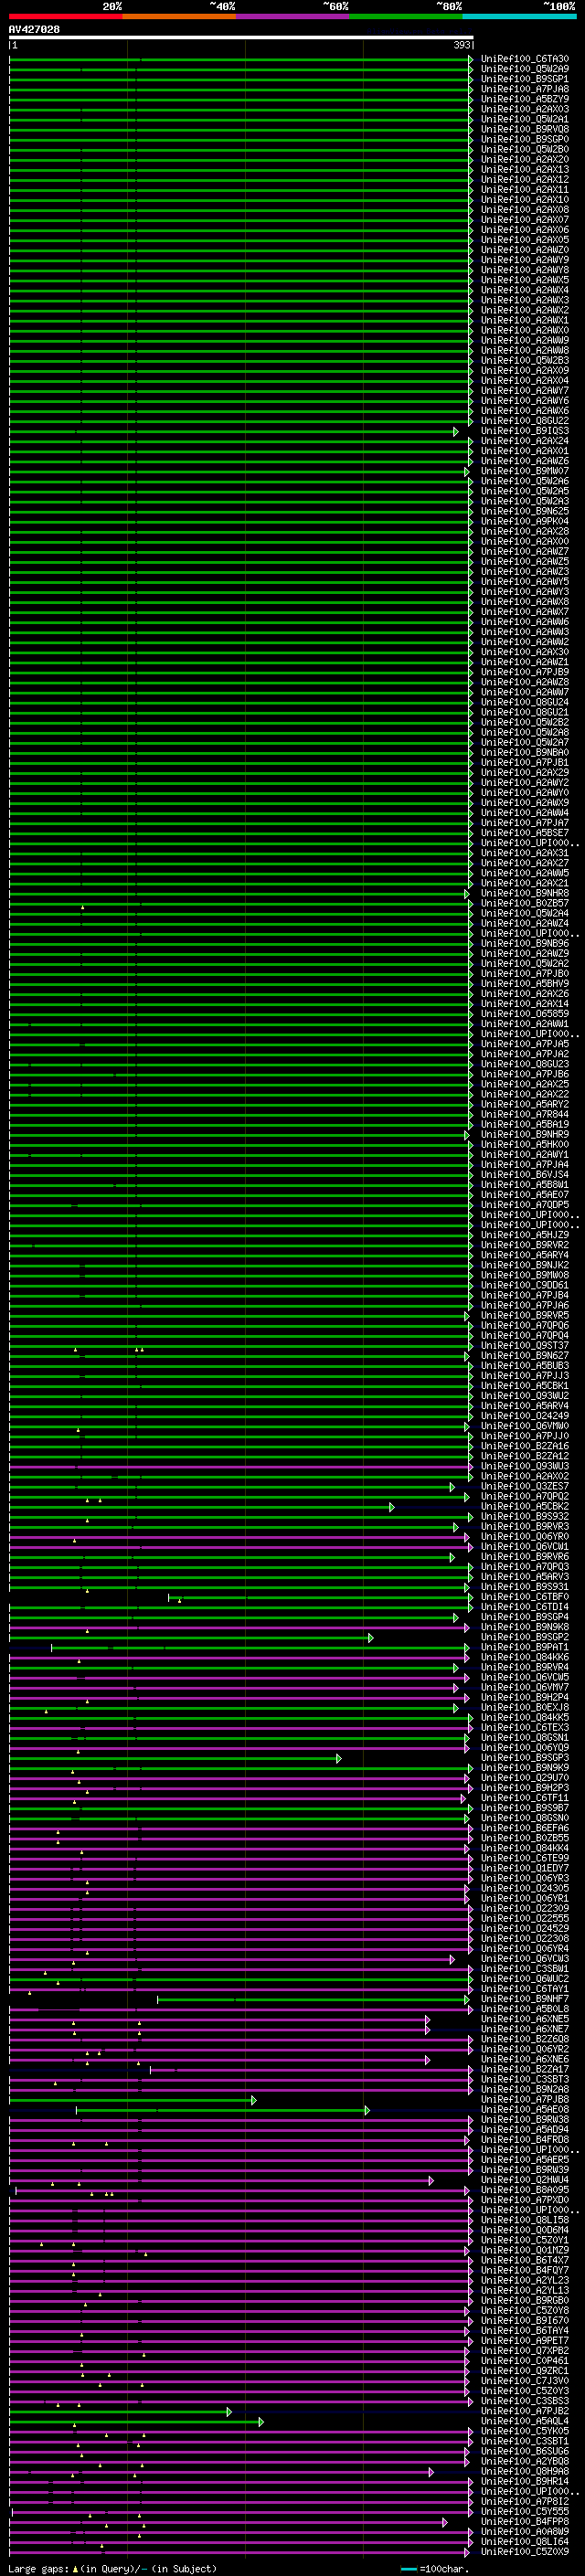Select the UniRef100_Q29U70 label
This screenshot has height=2576, width=585.
point(525,1777)
